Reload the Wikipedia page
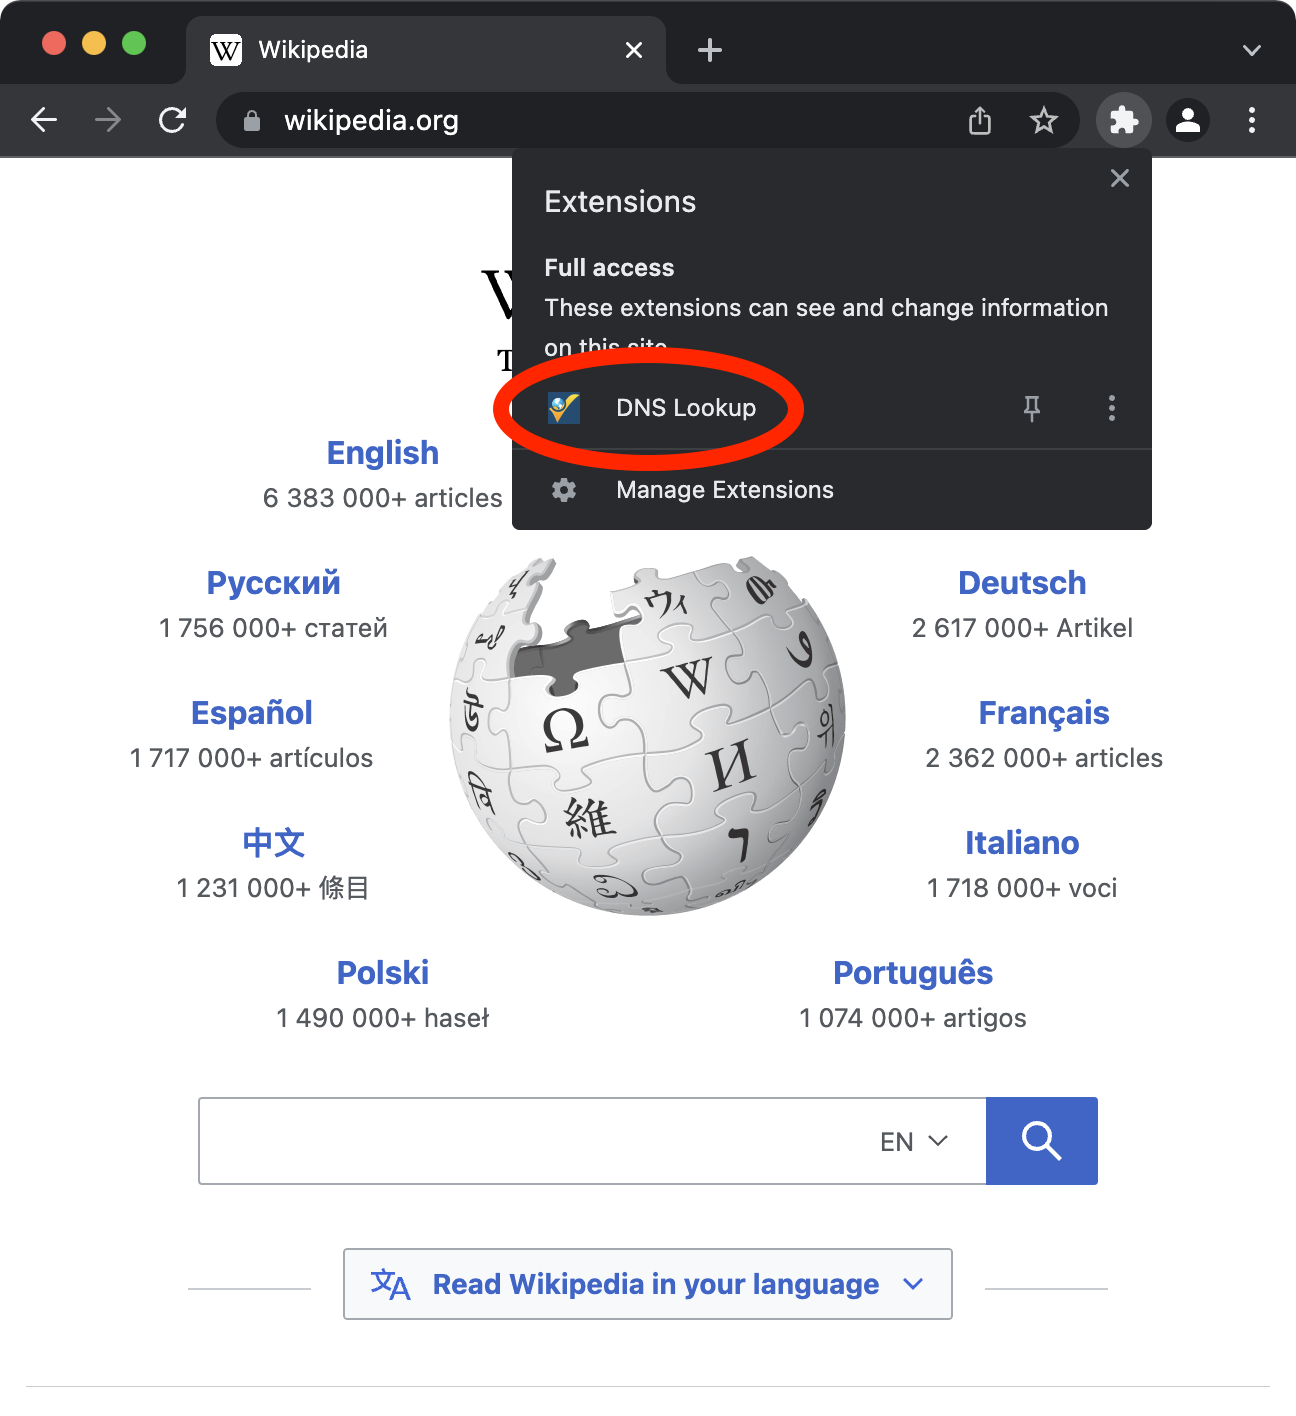1296x1416 pixels. [x=172, y=121]
